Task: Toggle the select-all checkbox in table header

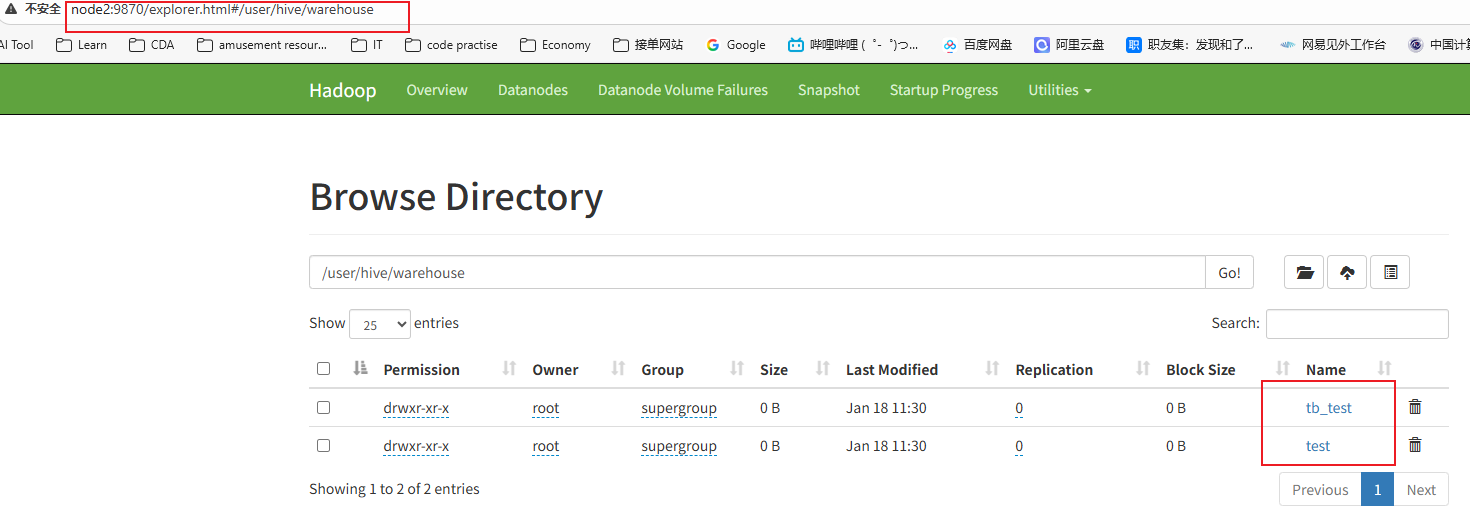Action: (x=323, y=369)
